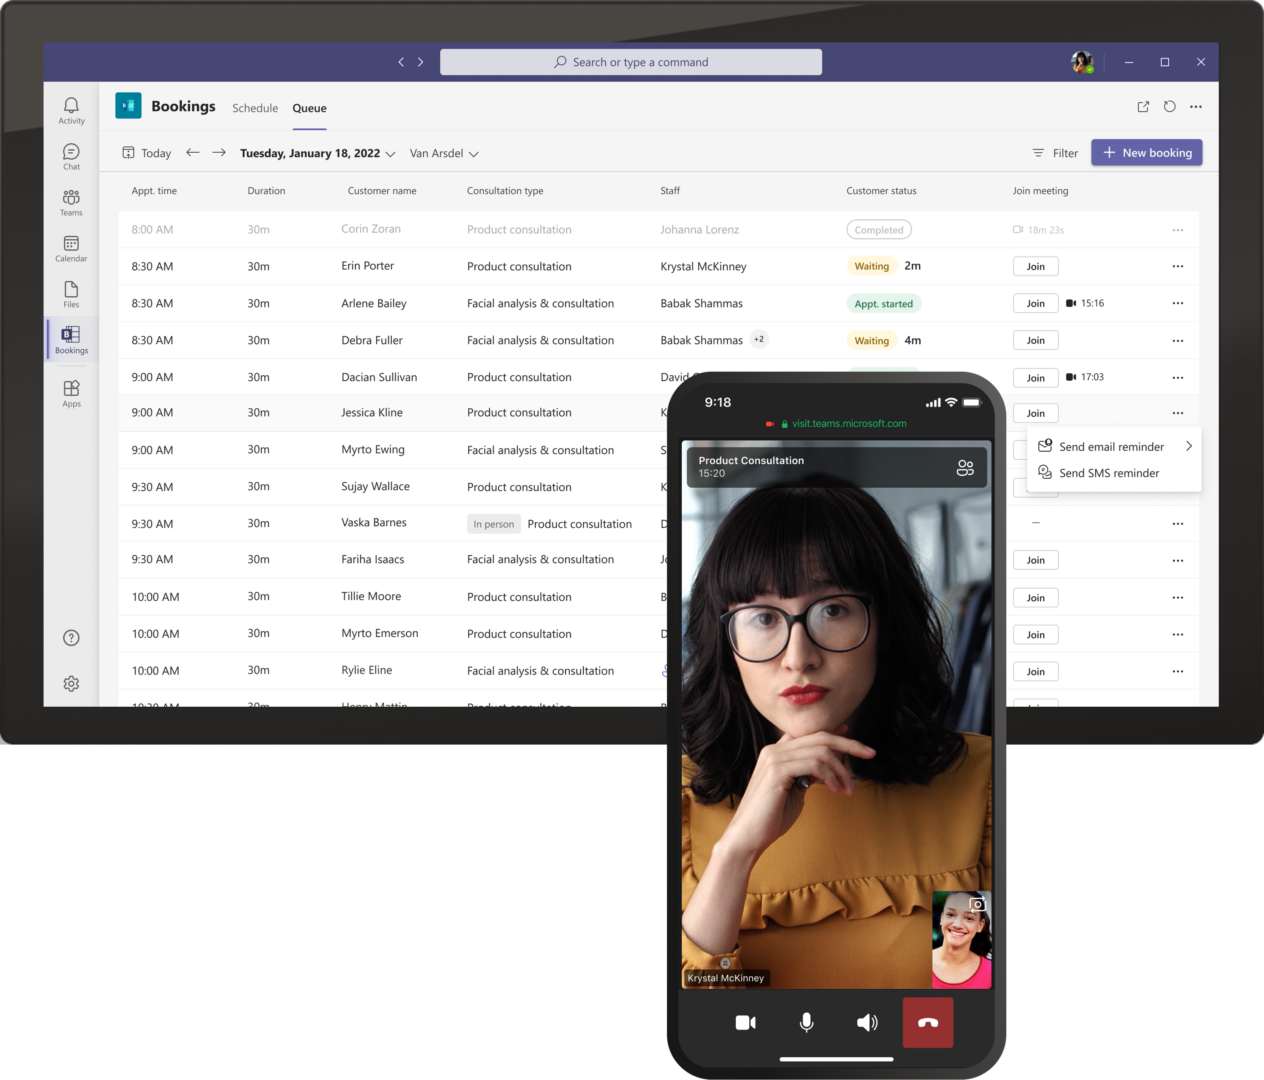Viewport: 1264px width, 1080px height.
Task: Click the search or type a command bar
Action: [x=630, y=61]
